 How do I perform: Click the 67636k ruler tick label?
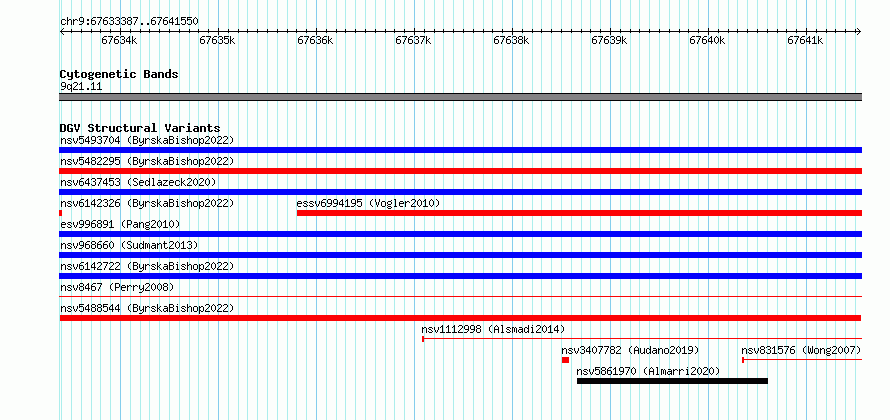tap(315, 41)
